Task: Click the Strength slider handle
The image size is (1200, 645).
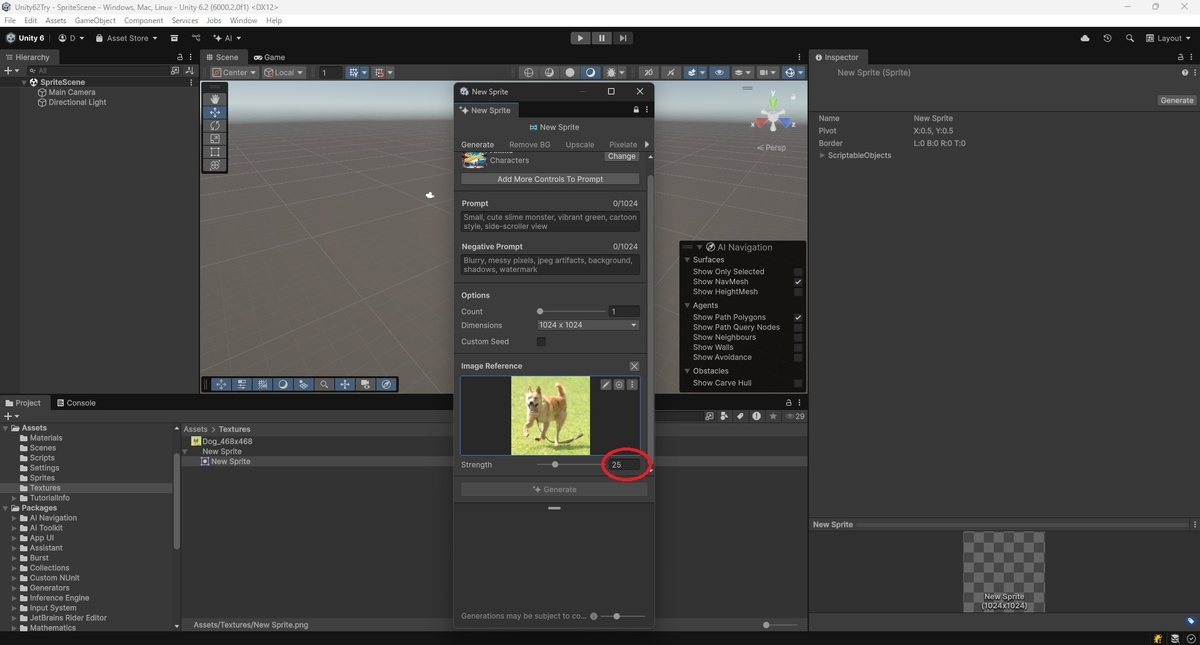Action: click(555, 465)
